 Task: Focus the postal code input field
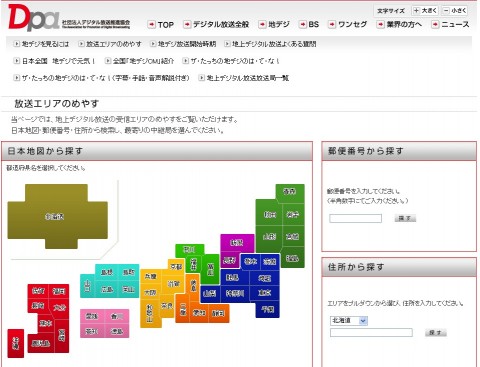(x=355, y=218)
